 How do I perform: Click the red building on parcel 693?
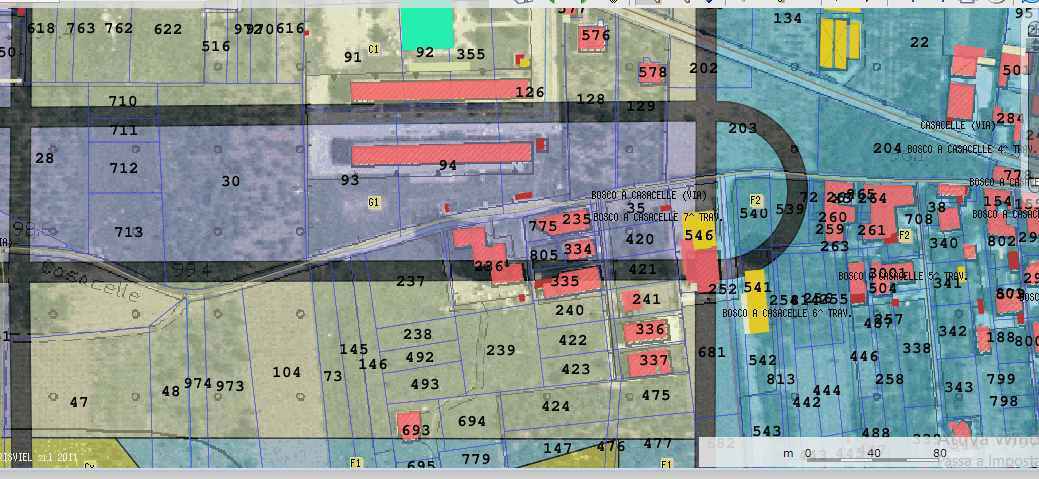coord(410,426)
